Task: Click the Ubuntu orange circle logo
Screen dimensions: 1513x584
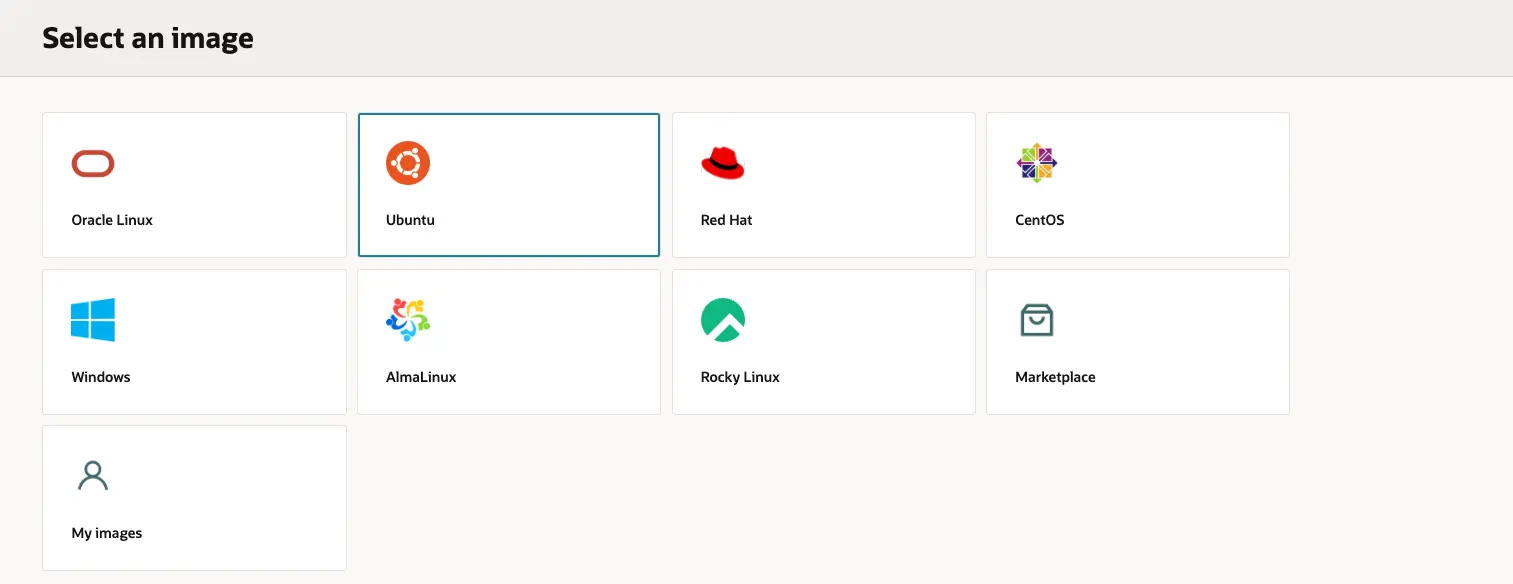Action: click(408, 163)
